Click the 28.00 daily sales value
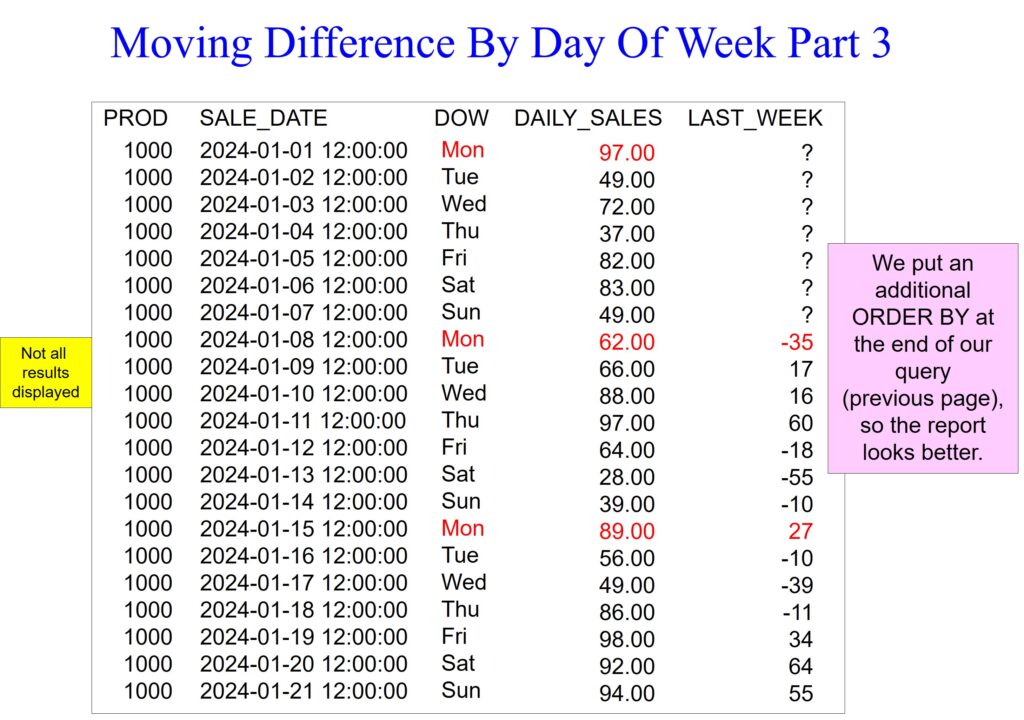Viewport: 1024px width, 720px height. click(627, 477)
